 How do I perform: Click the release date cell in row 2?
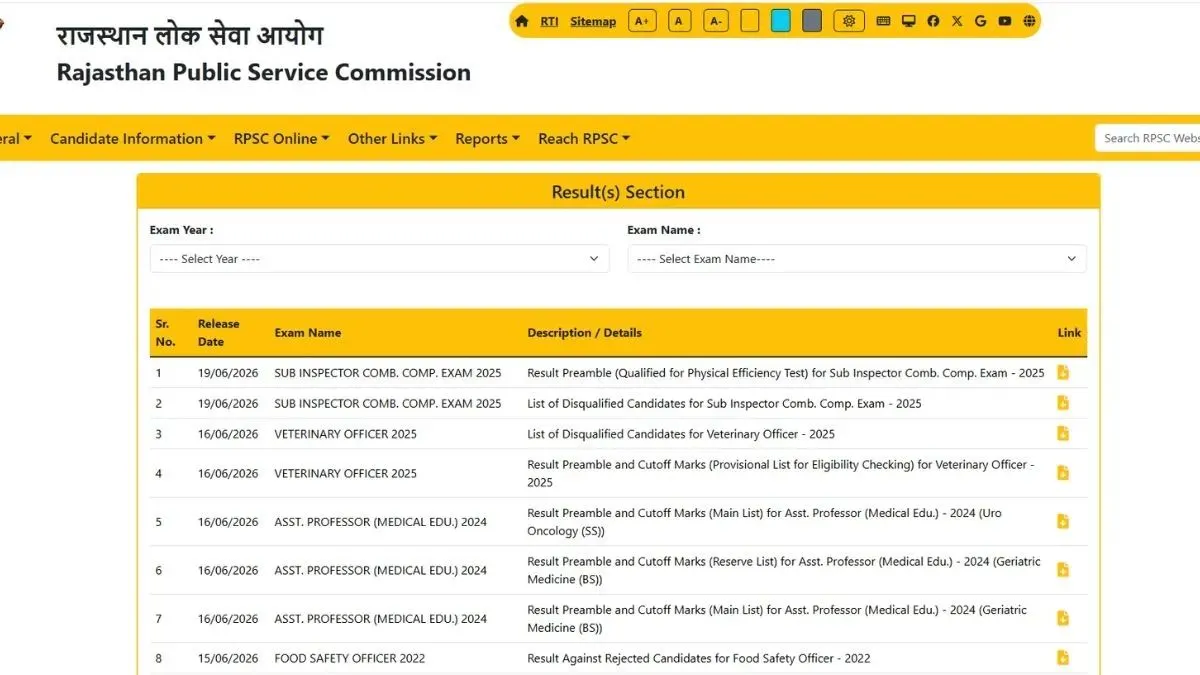[228, 404]
